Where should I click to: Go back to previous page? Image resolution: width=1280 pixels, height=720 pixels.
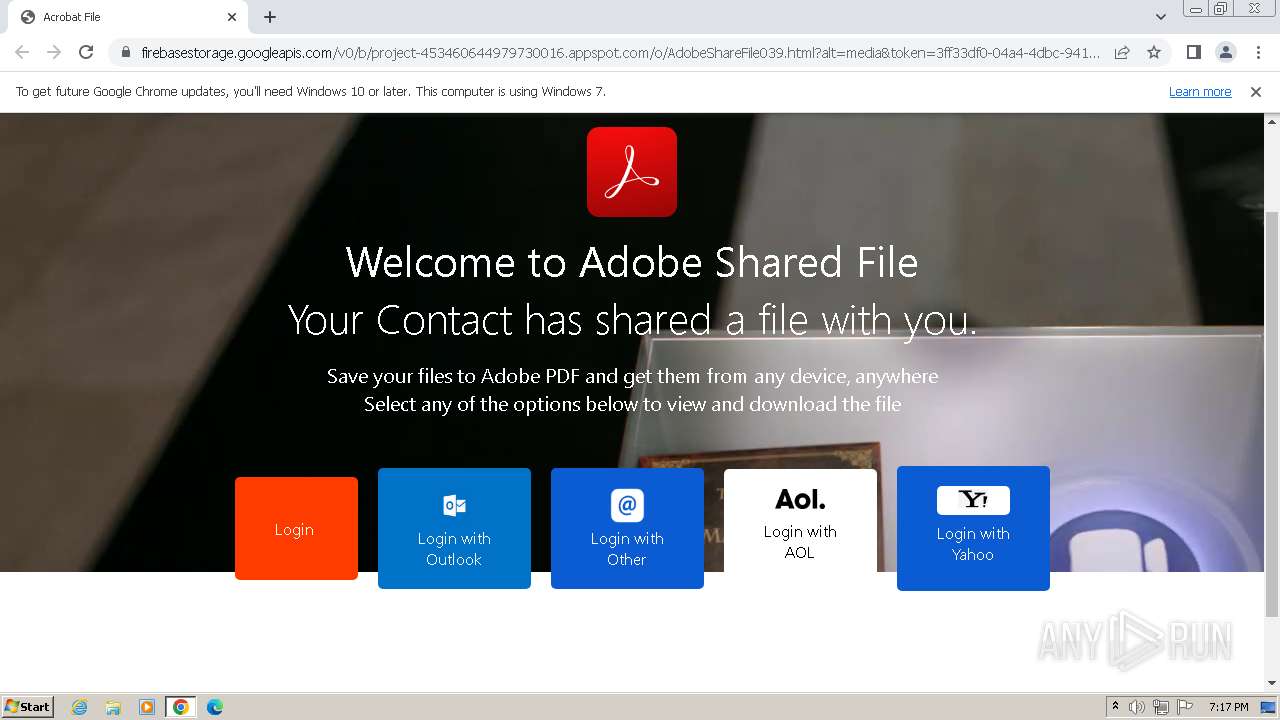pos(22,52)
